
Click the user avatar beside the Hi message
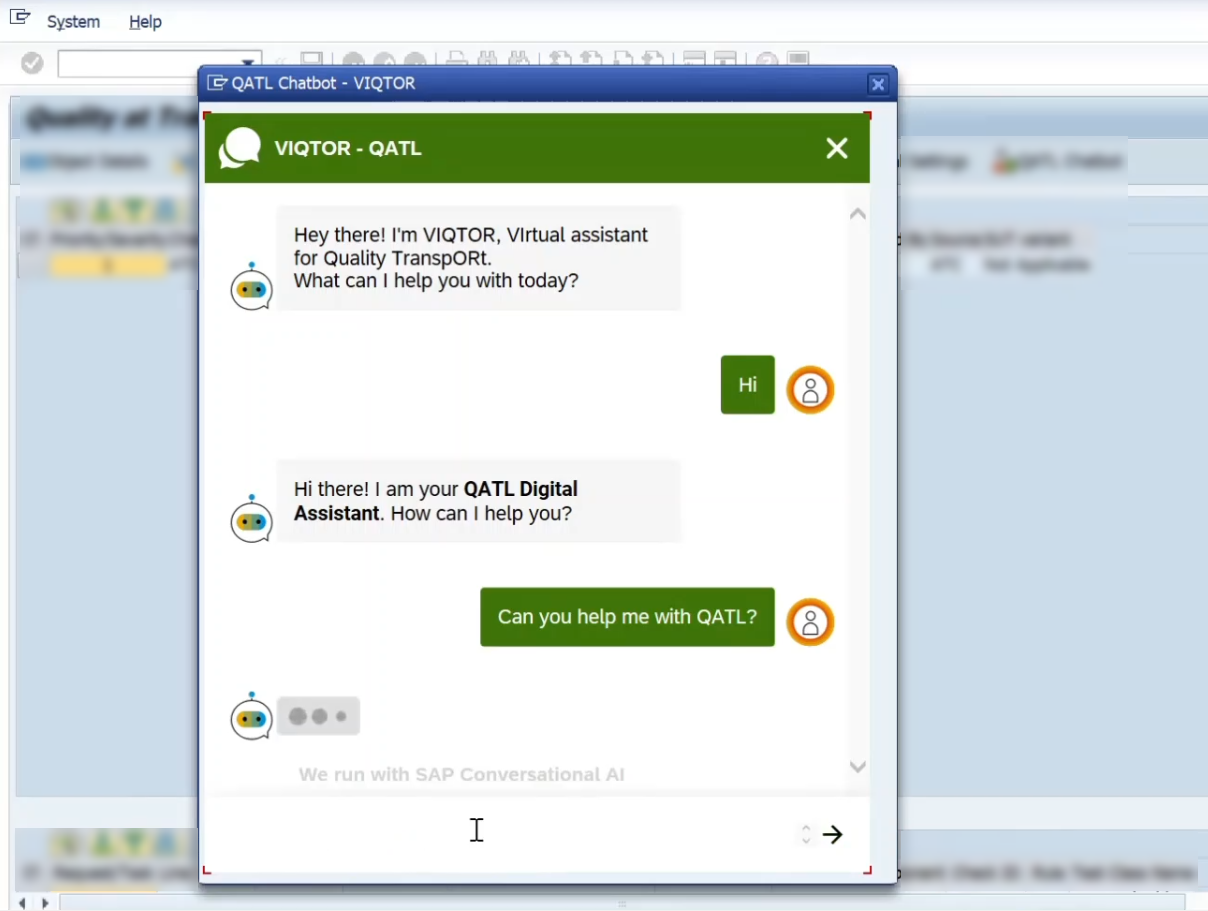click(810, 389)
